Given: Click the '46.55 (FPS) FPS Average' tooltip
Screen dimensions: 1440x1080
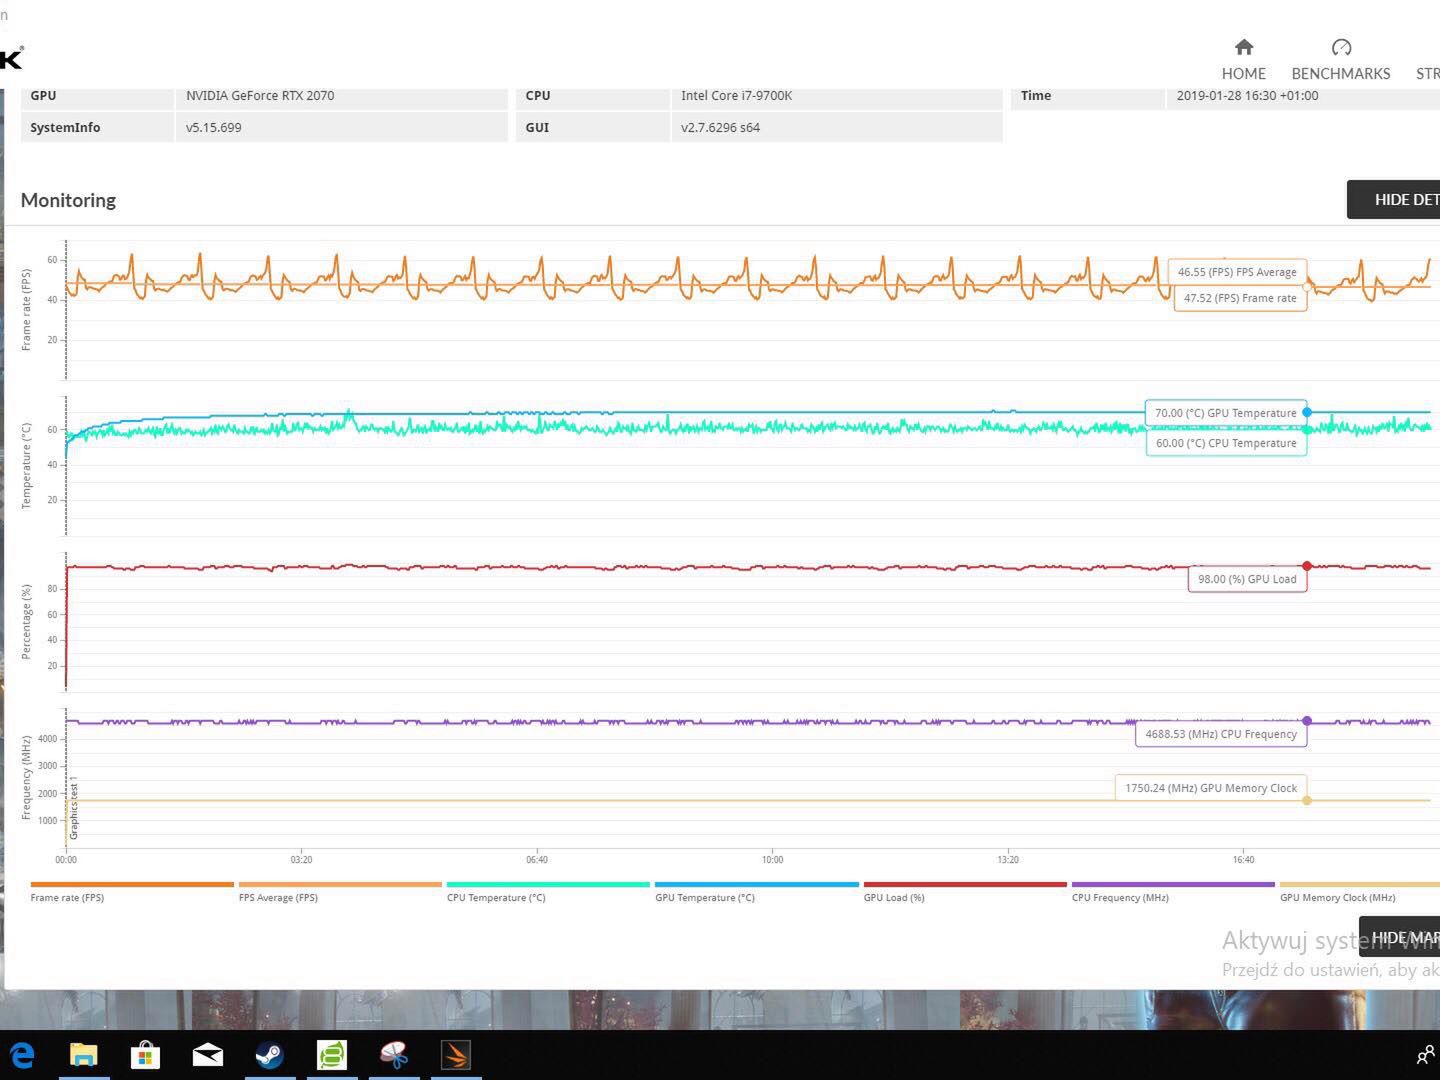Looking at the screenshot, I should [1237, 272].
